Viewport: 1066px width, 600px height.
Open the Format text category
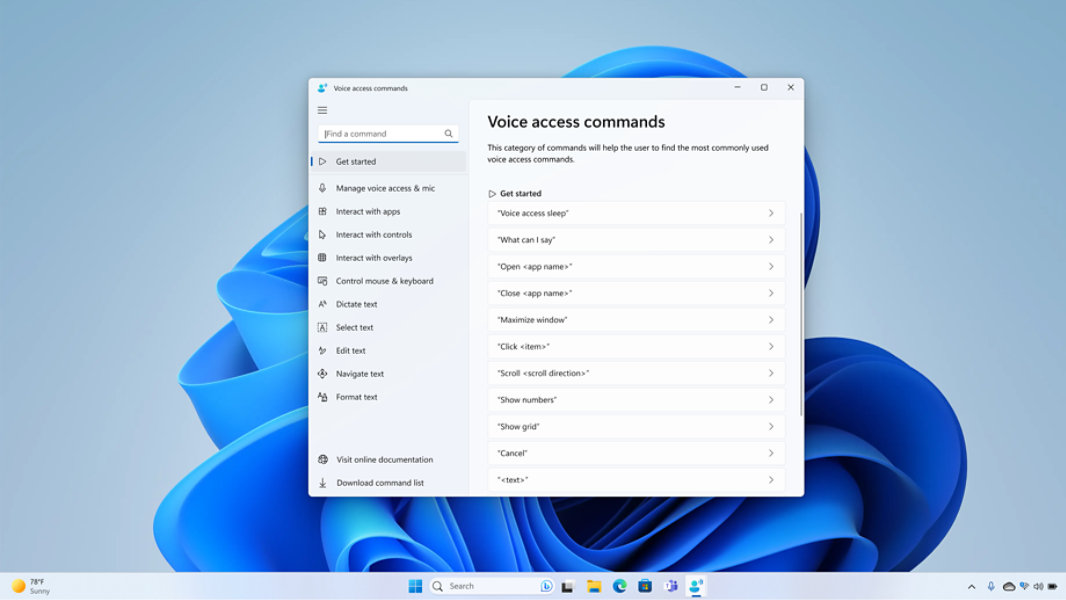pos(388,397)
